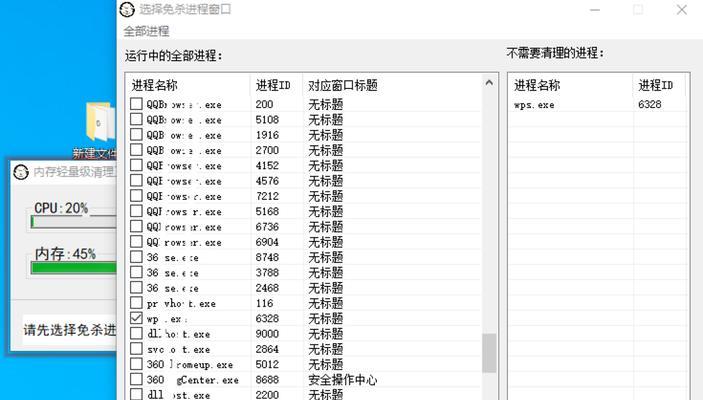Click the process ID cell 5168
The image size is (703, 400).
pyautogui.click(x=267, y=211)
